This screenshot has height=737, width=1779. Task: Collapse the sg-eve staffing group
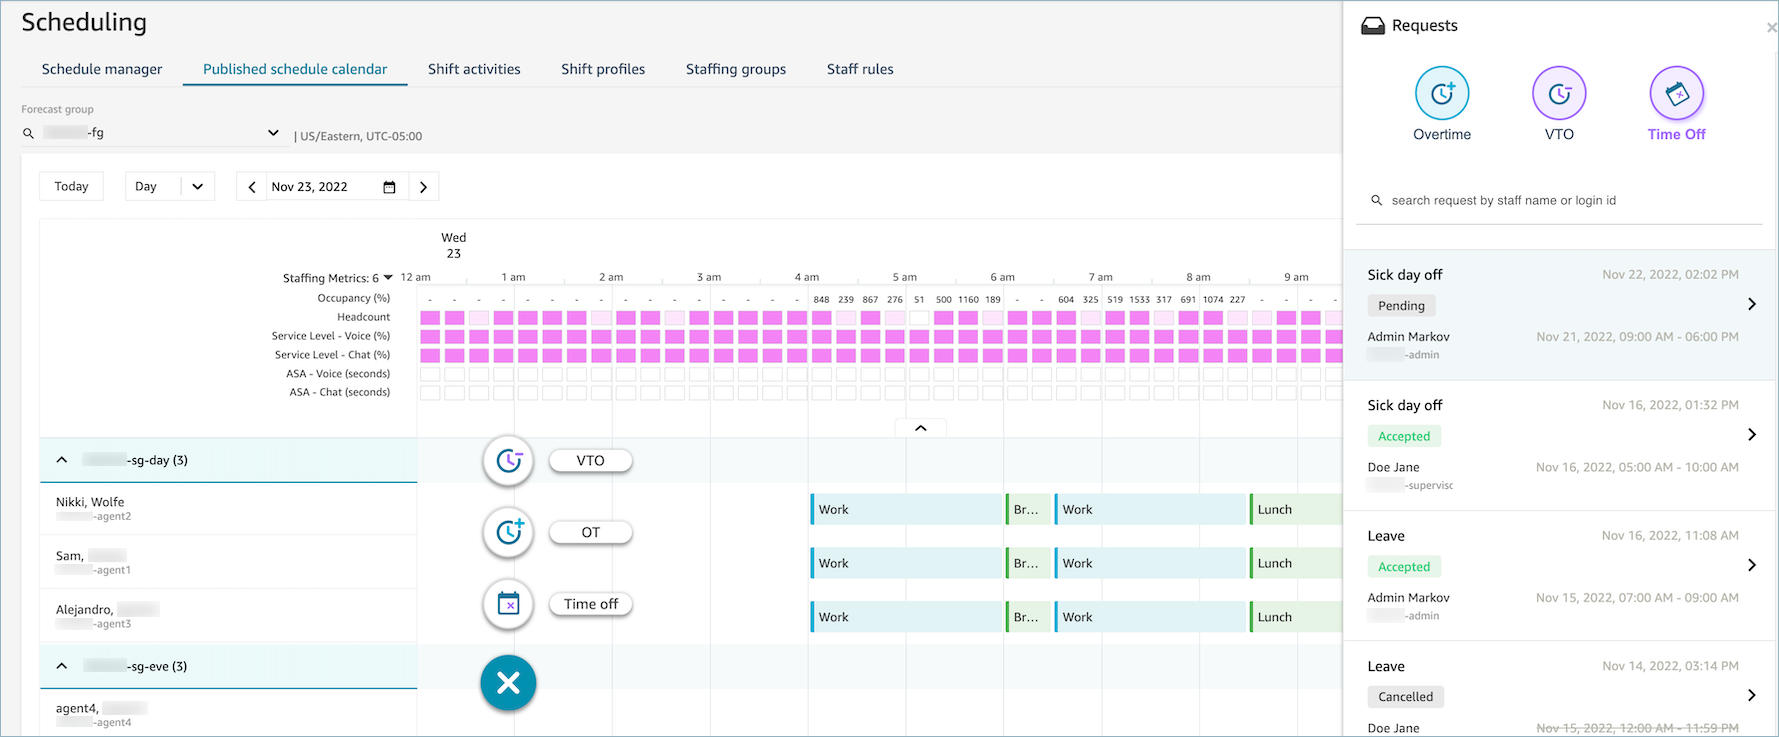[x=62, y=666]
